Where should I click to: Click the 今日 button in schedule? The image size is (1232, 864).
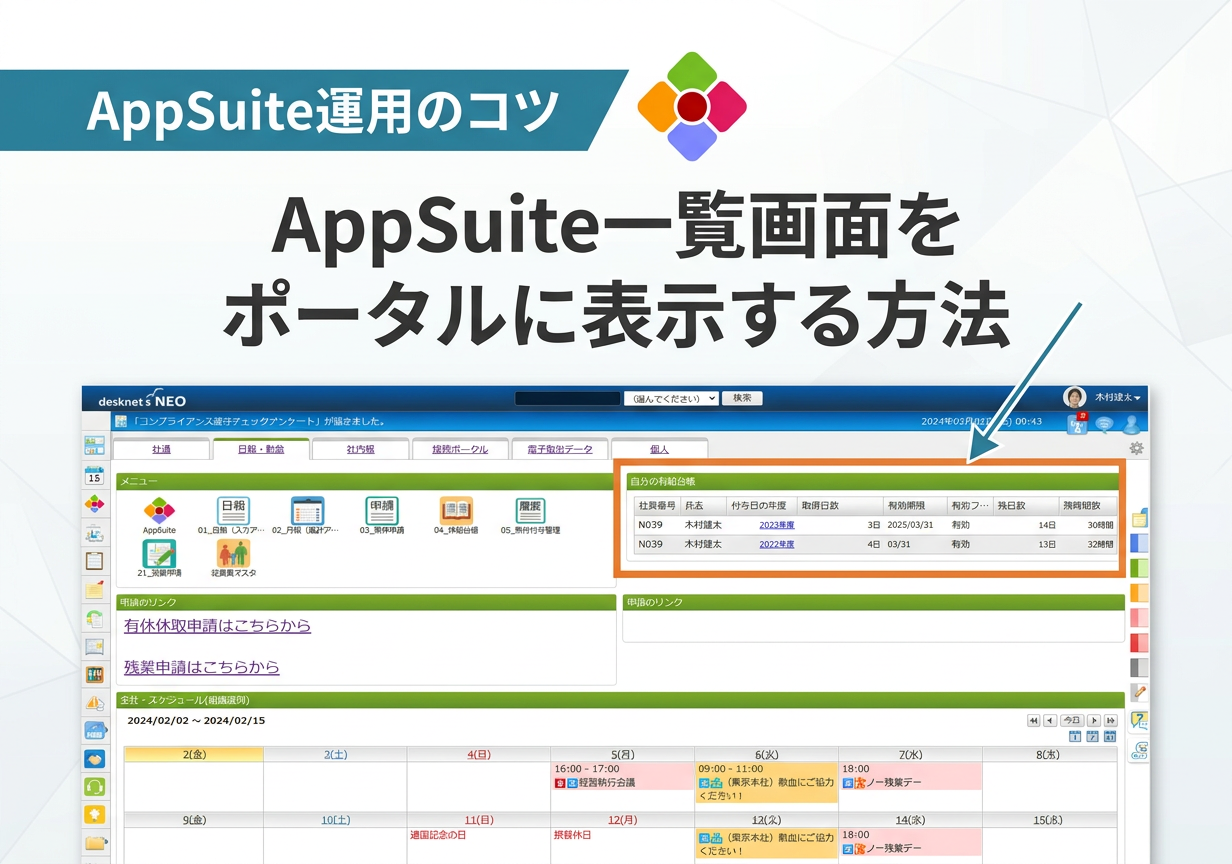click(x=1072, y=720)
